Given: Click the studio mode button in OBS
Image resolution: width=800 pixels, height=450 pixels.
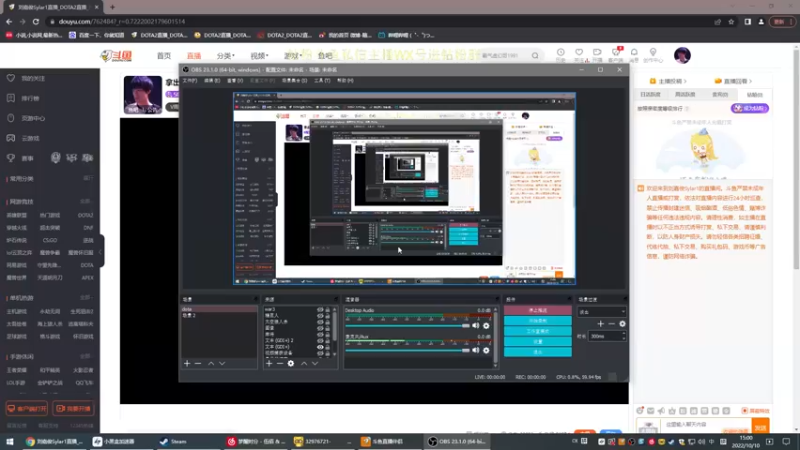Looking at the screenshot, I should (538, 331).
